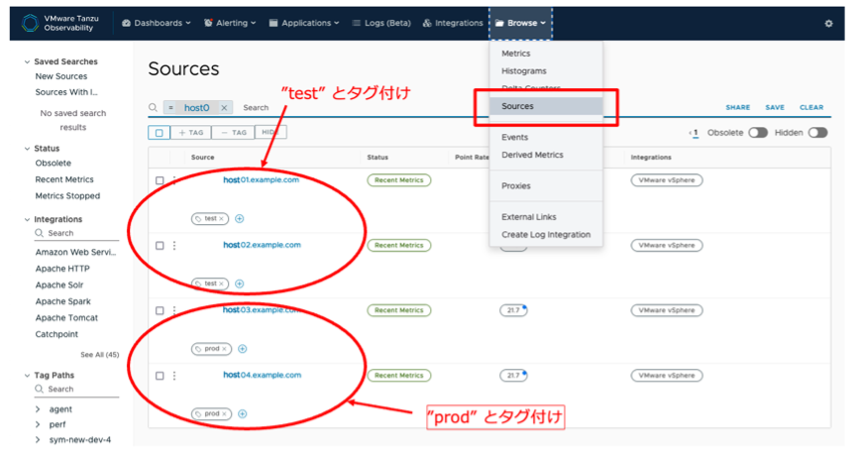Select Create Log Integration menu entry
The width and height of the screenshot is (864, 461).
point(546,235)
